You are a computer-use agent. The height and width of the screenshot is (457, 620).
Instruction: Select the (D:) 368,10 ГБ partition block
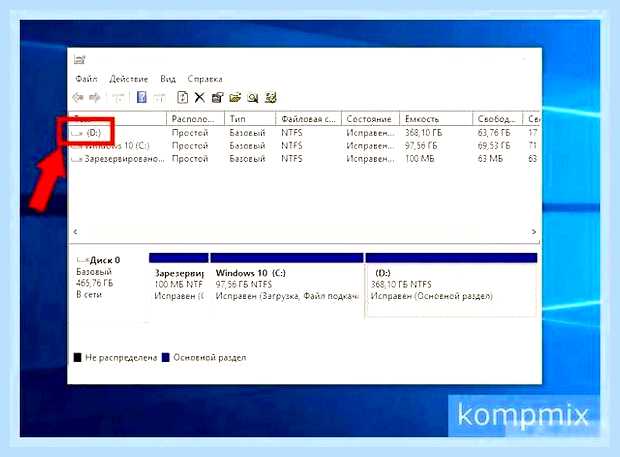[451, 285]
